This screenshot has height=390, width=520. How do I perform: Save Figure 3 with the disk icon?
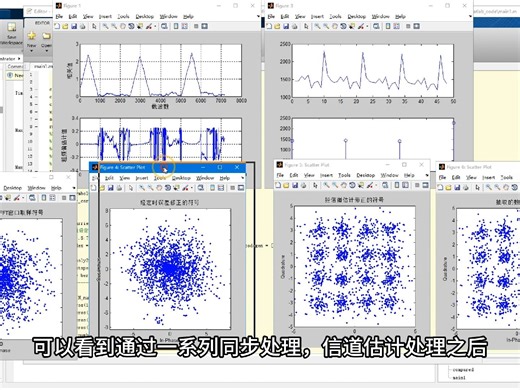pos(286,26)
